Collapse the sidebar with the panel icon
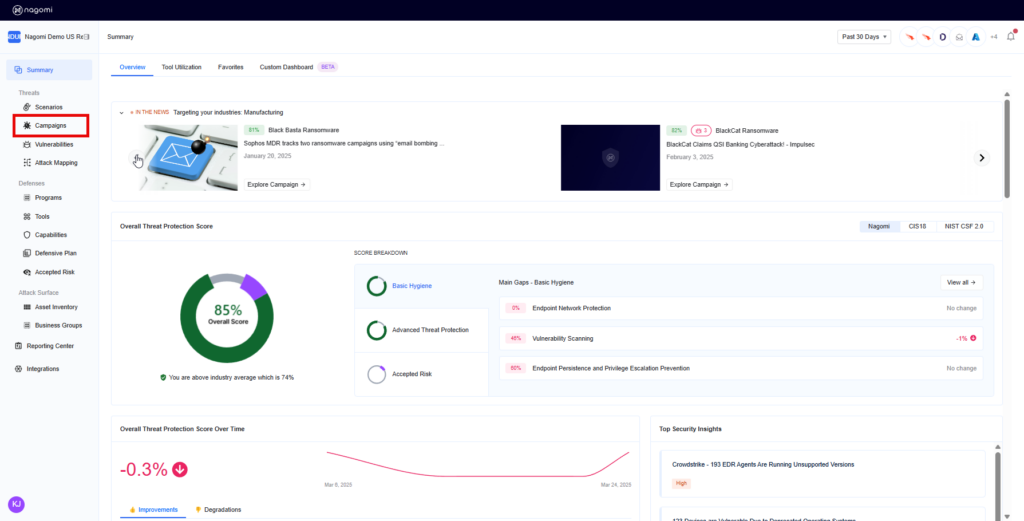This screenshot has width=1024, height=521. point(86,37)
